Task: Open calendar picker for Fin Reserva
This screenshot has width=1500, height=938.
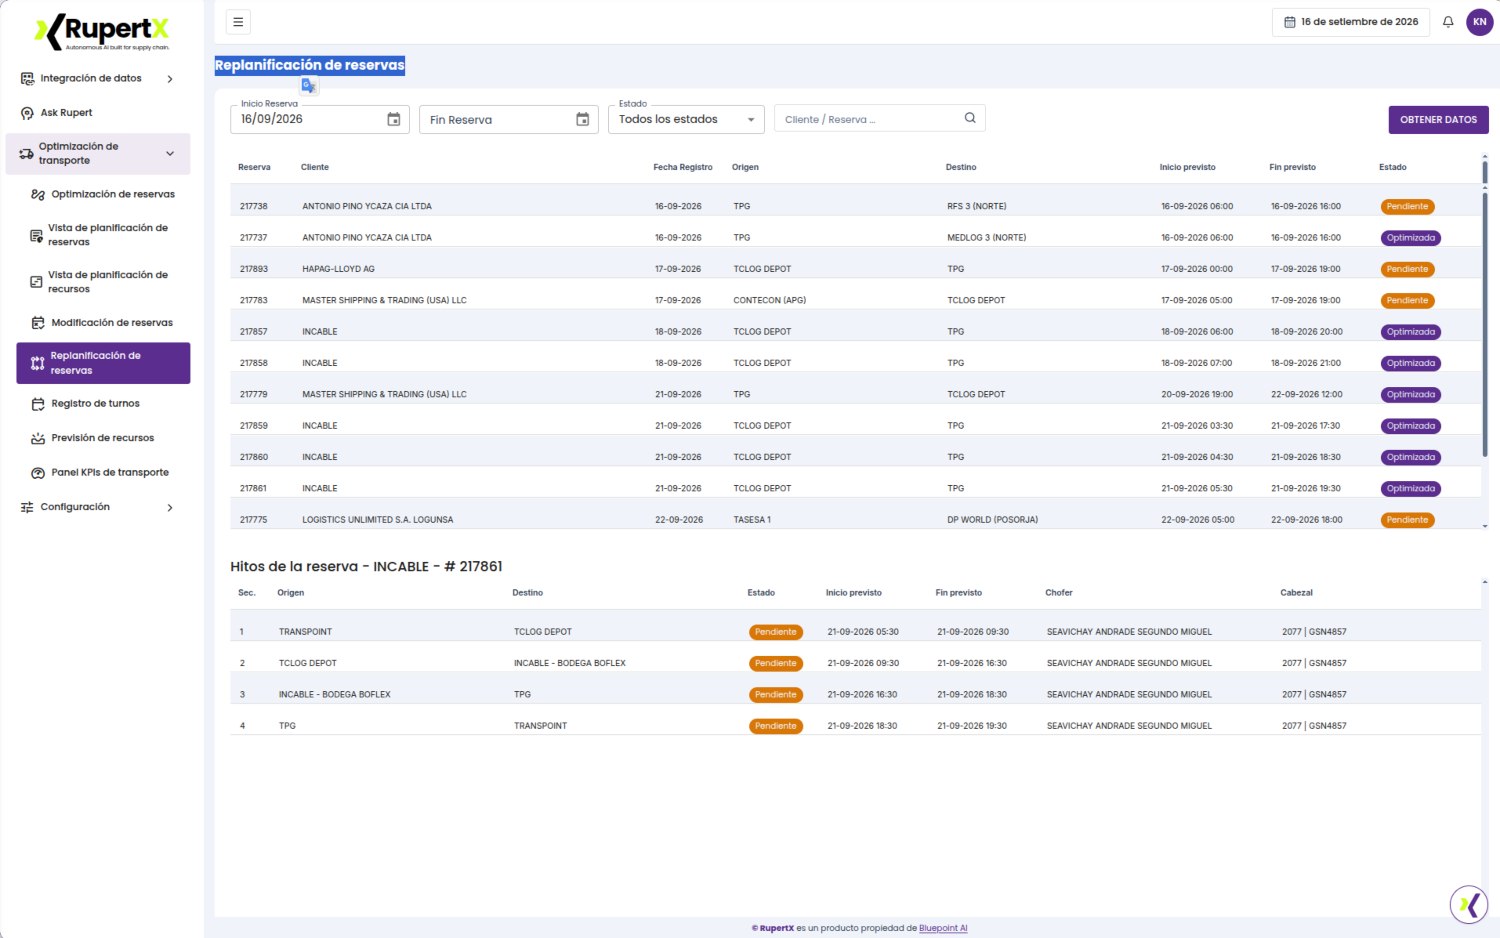Action: click(x=583, y=119)
